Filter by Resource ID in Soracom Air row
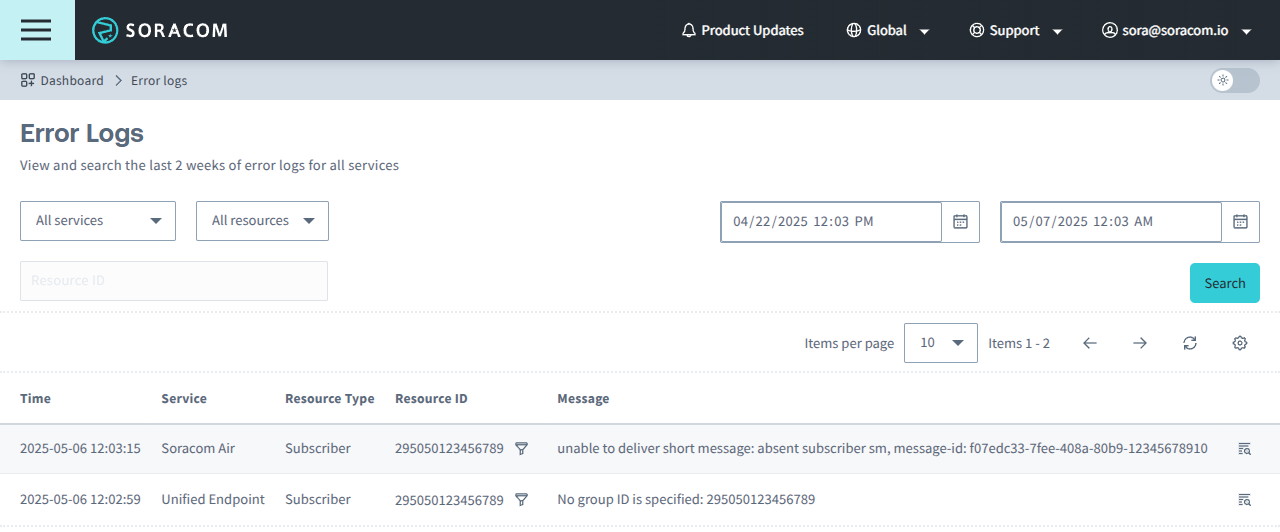Viewport: 1280px width, 532px height. point(521,449)
